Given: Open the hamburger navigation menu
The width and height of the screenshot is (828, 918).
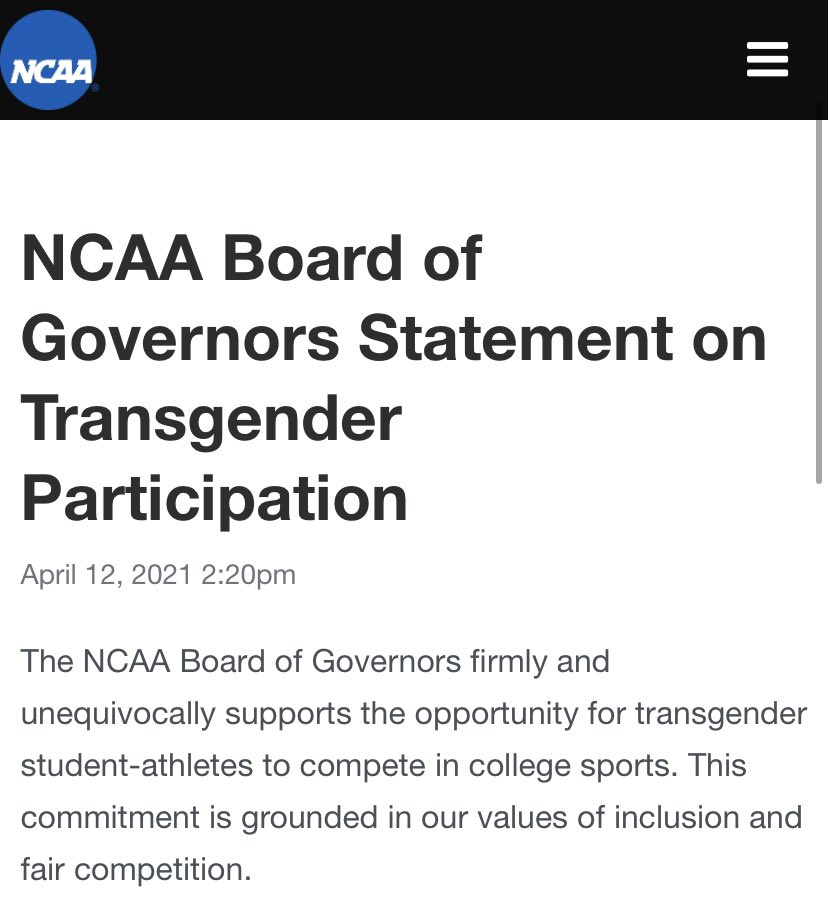Looking at the screenshot, I should pos(767,60).
